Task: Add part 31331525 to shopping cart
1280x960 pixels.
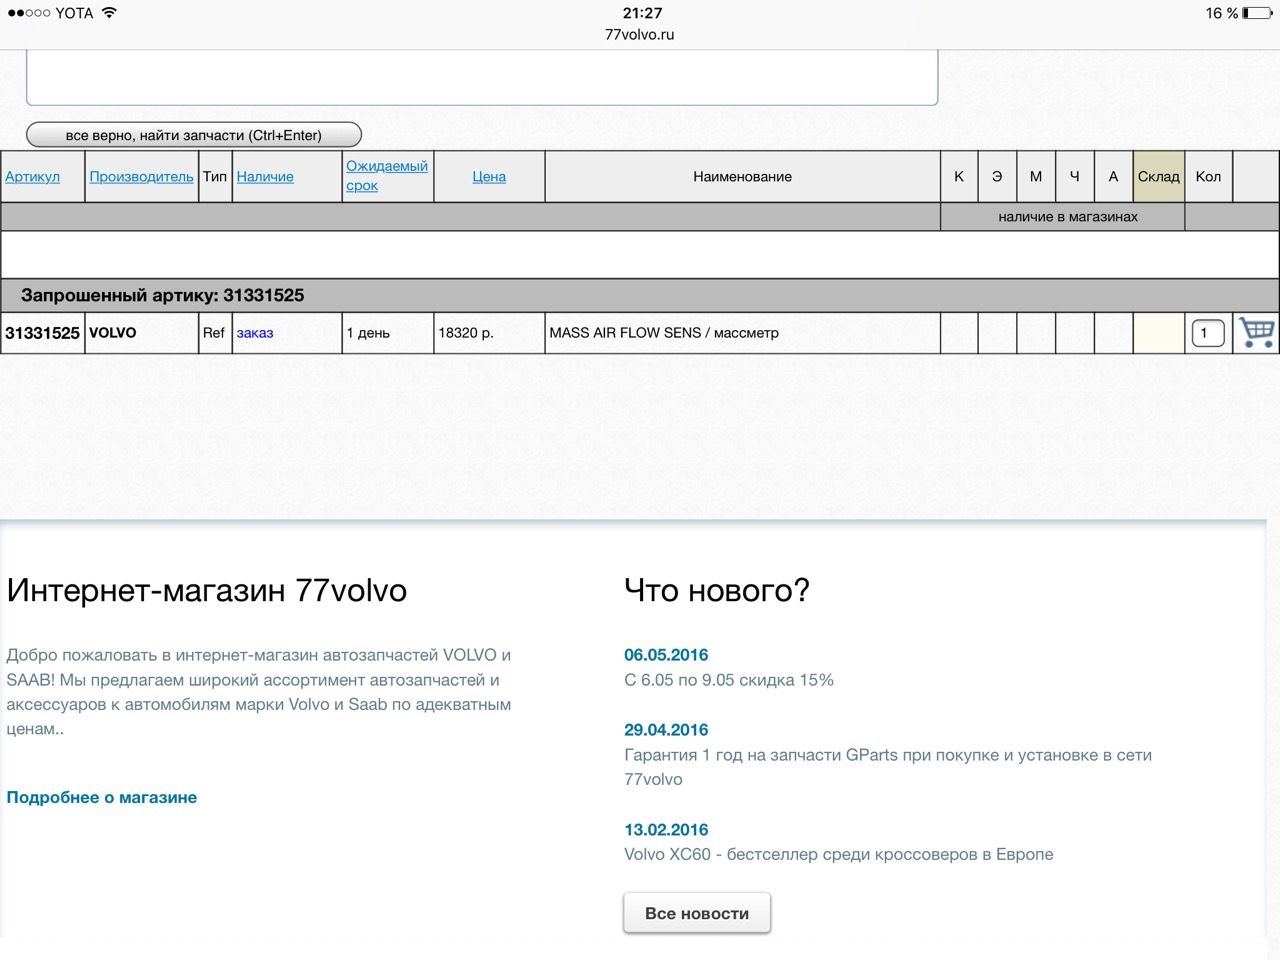Action: pos(1256,333)
